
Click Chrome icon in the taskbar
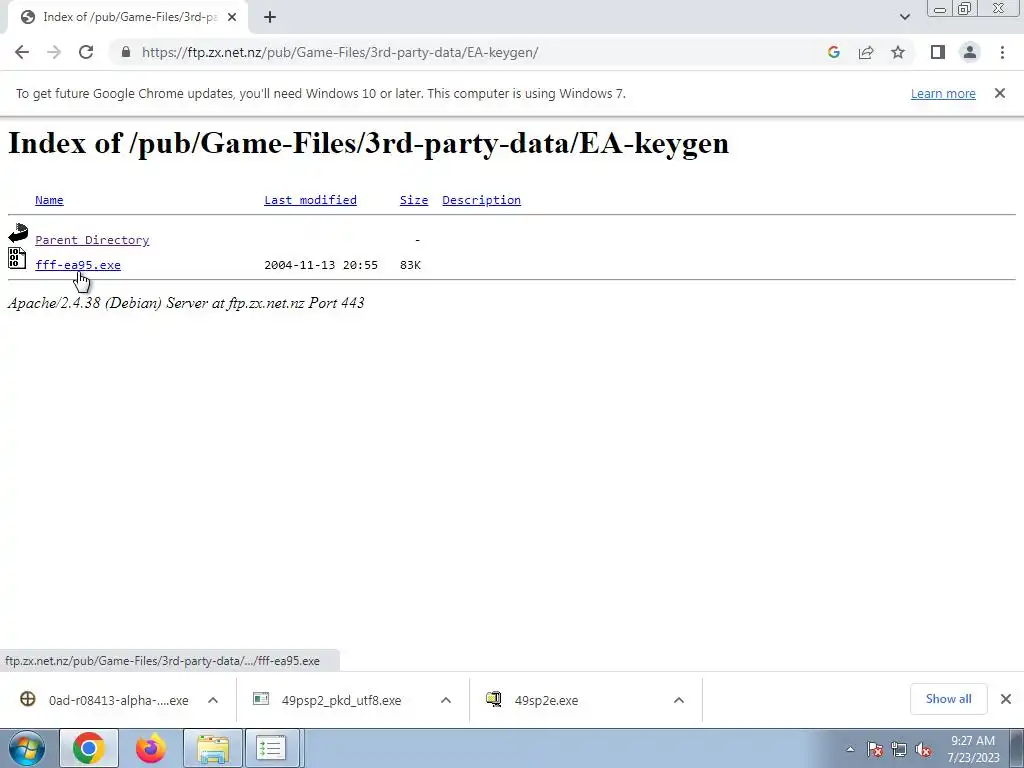(x=89, y=748)
